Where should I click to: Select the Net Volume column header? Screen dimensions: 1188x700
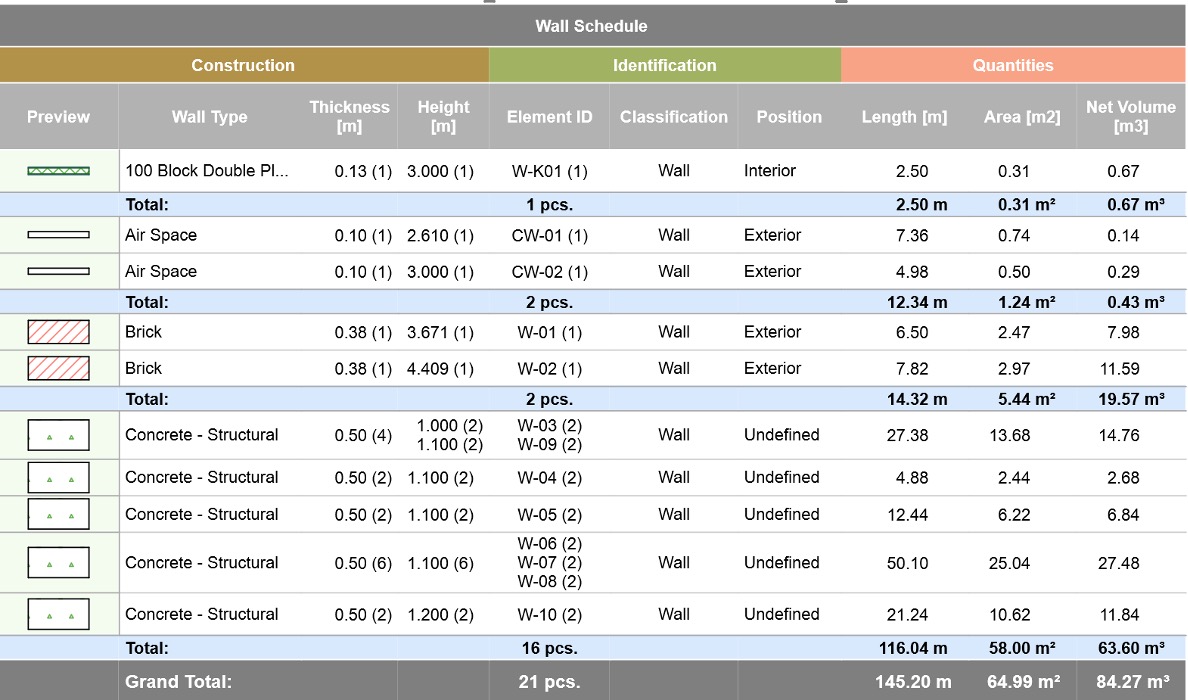point(1131,117)
